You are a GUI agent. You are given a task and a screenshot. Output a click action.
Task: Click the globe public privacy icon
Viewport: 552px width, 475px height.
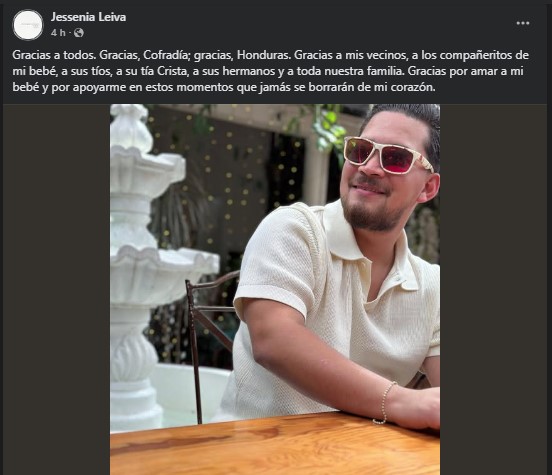pos(79,33)
